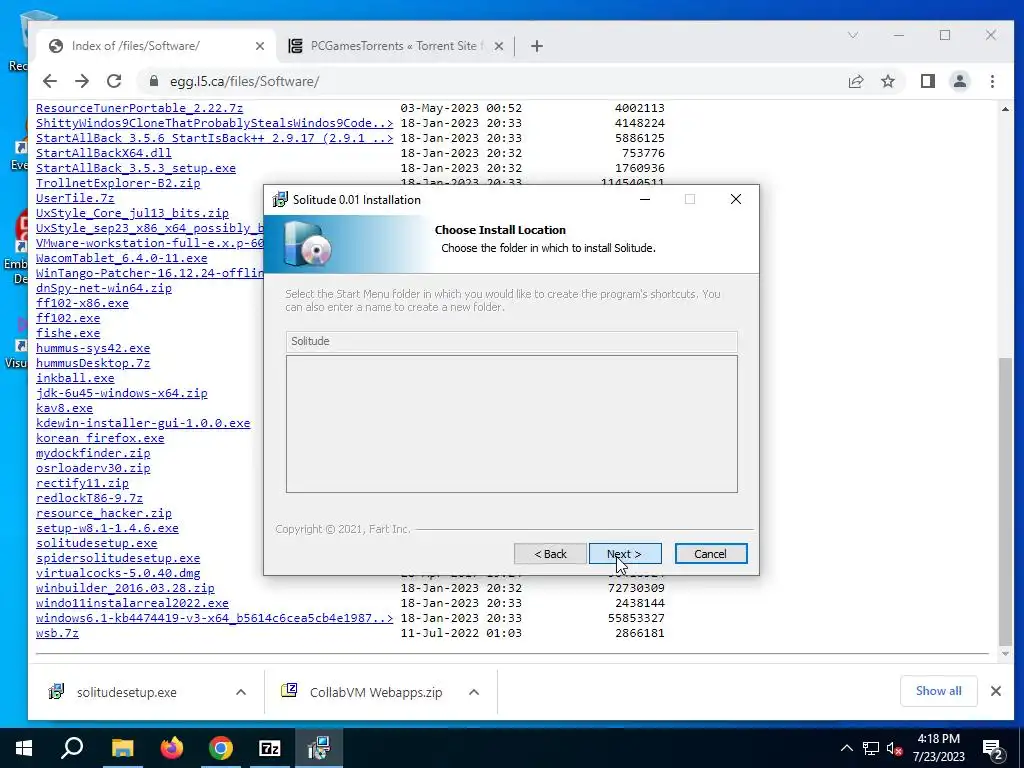
Task: Click the address bar URL
Action: 244,81
